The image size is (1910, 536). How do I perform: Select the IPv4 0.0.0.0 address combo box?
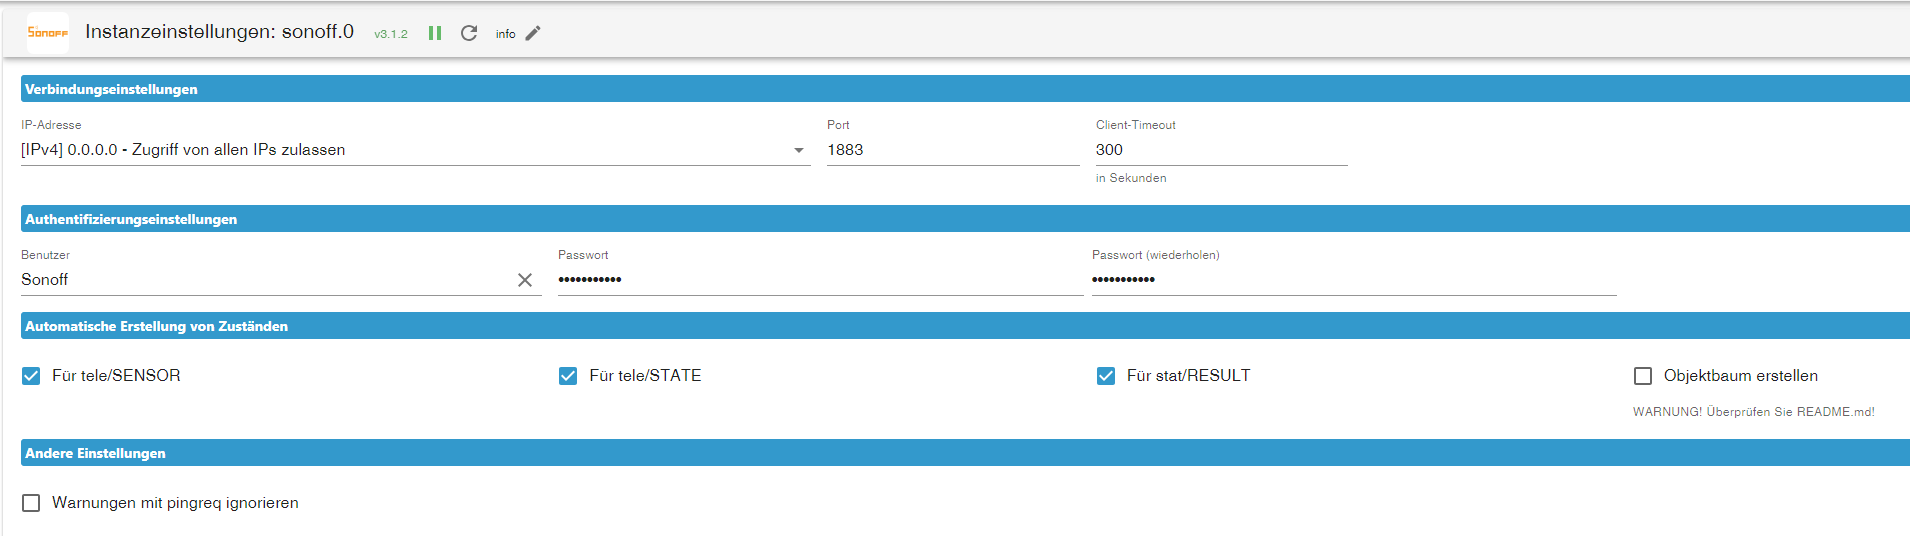[415, 150]
